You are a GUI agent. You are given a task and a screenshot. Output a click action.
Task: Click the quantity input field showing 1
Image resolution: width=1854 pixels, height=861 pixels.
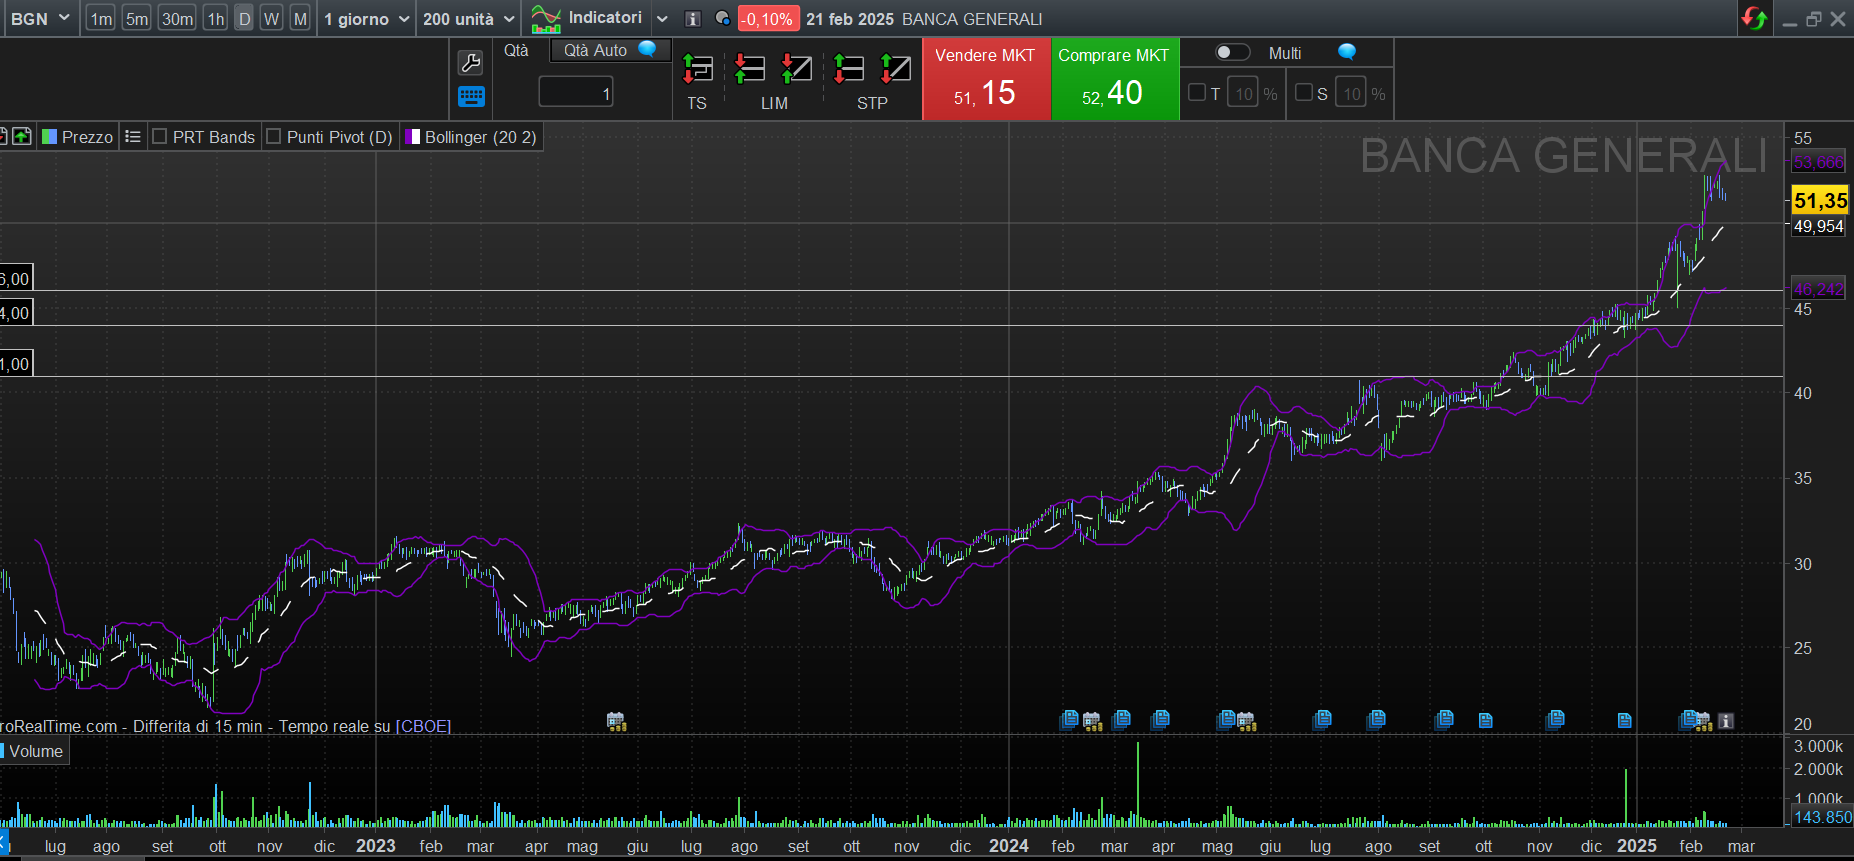(576, 93)
